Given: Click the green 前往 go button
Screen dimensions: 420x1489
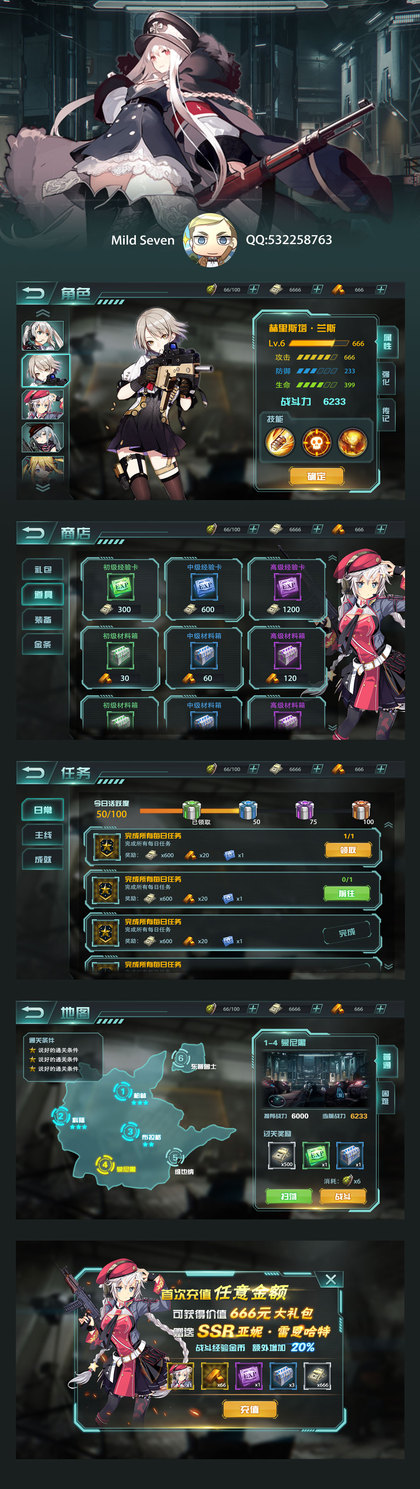Looking at the screenshot, I should [x=347, y=893].
